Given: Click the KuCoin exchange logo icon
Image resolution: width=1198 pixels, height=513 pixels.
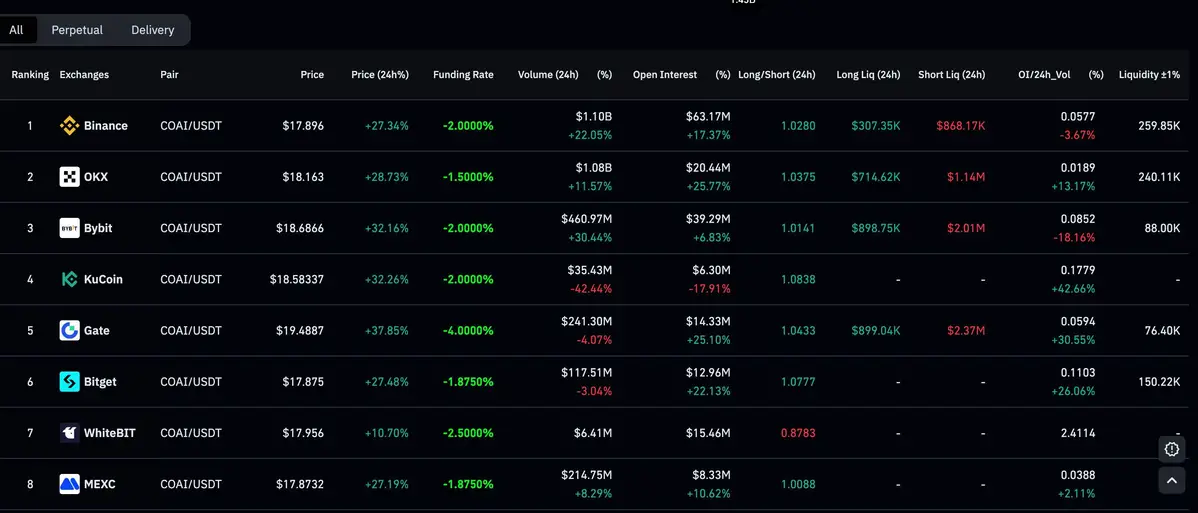Looking at the screenshot, I should (69, 279).
